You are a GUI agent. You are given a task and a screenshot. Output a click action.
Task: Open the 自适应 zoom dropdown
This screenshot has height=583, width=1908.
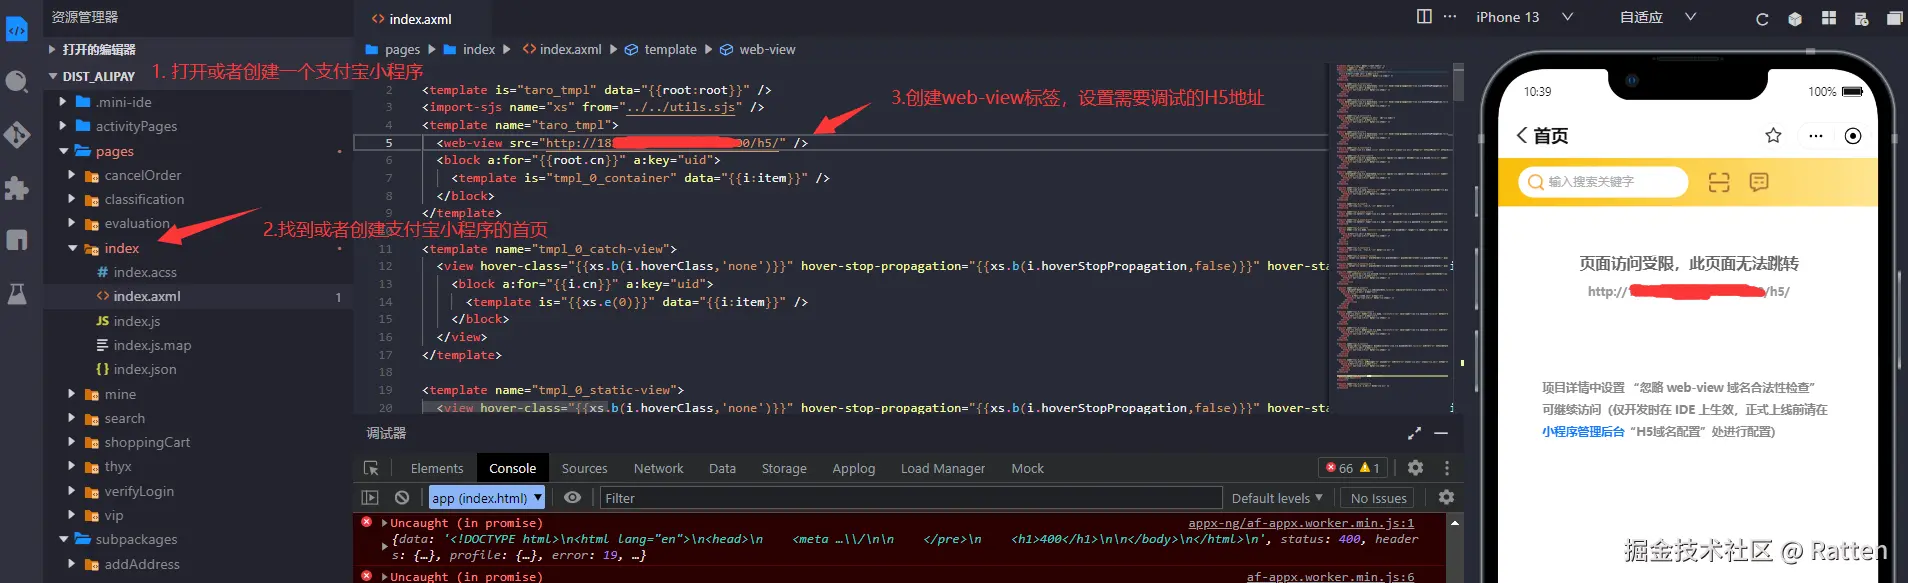coord(1658,17)
